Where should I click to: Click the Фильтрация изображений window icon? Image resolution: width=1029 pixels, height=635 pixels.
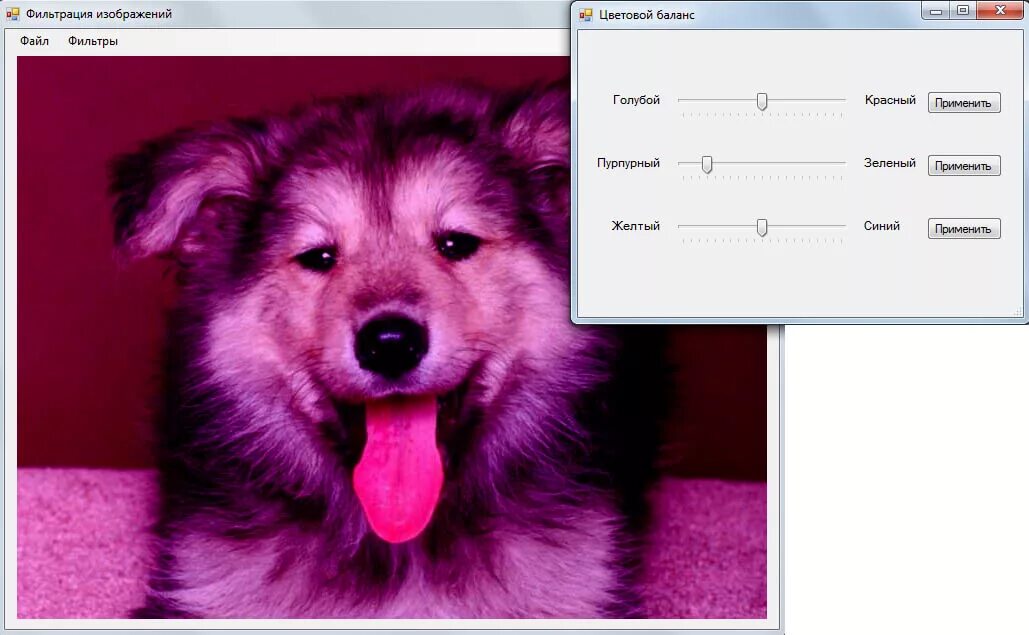tap(12, 14)
